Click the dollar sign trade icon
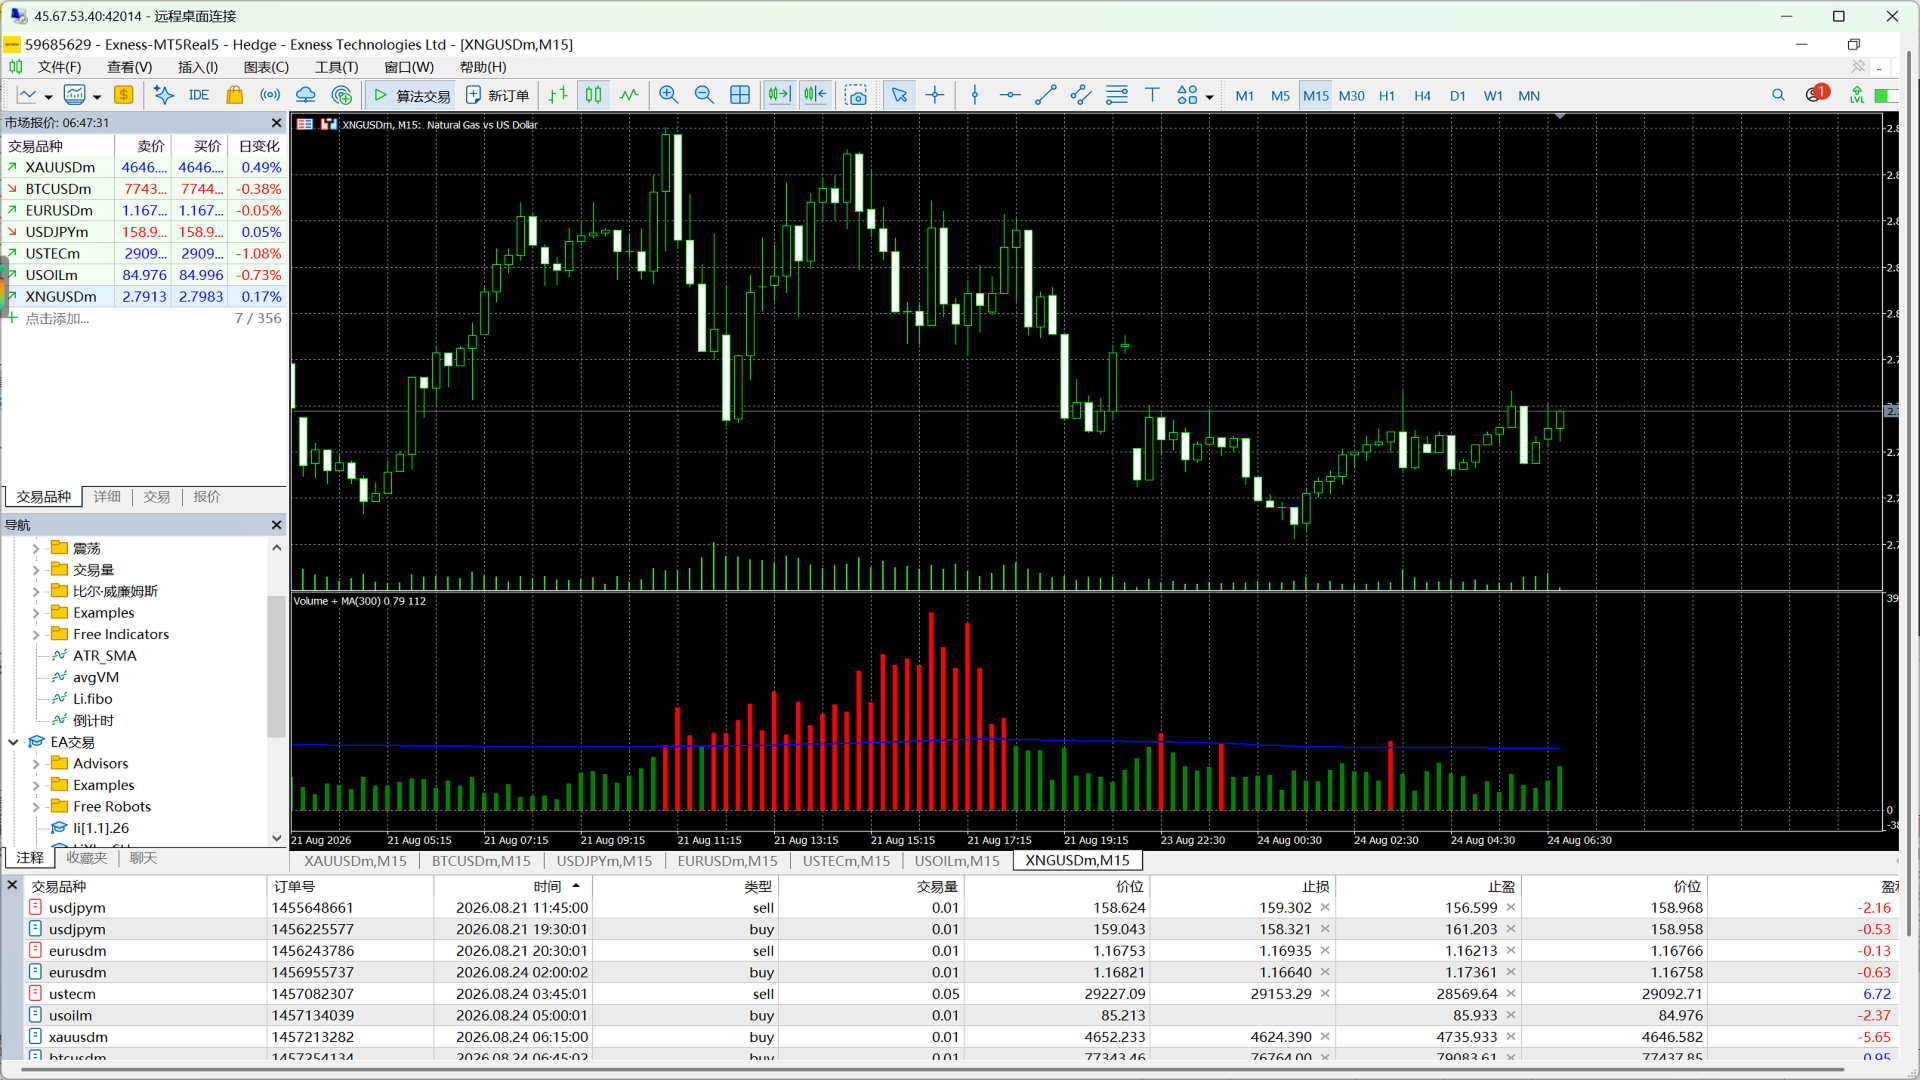This screenshot has width=1920, height=1080. (124, 96)
